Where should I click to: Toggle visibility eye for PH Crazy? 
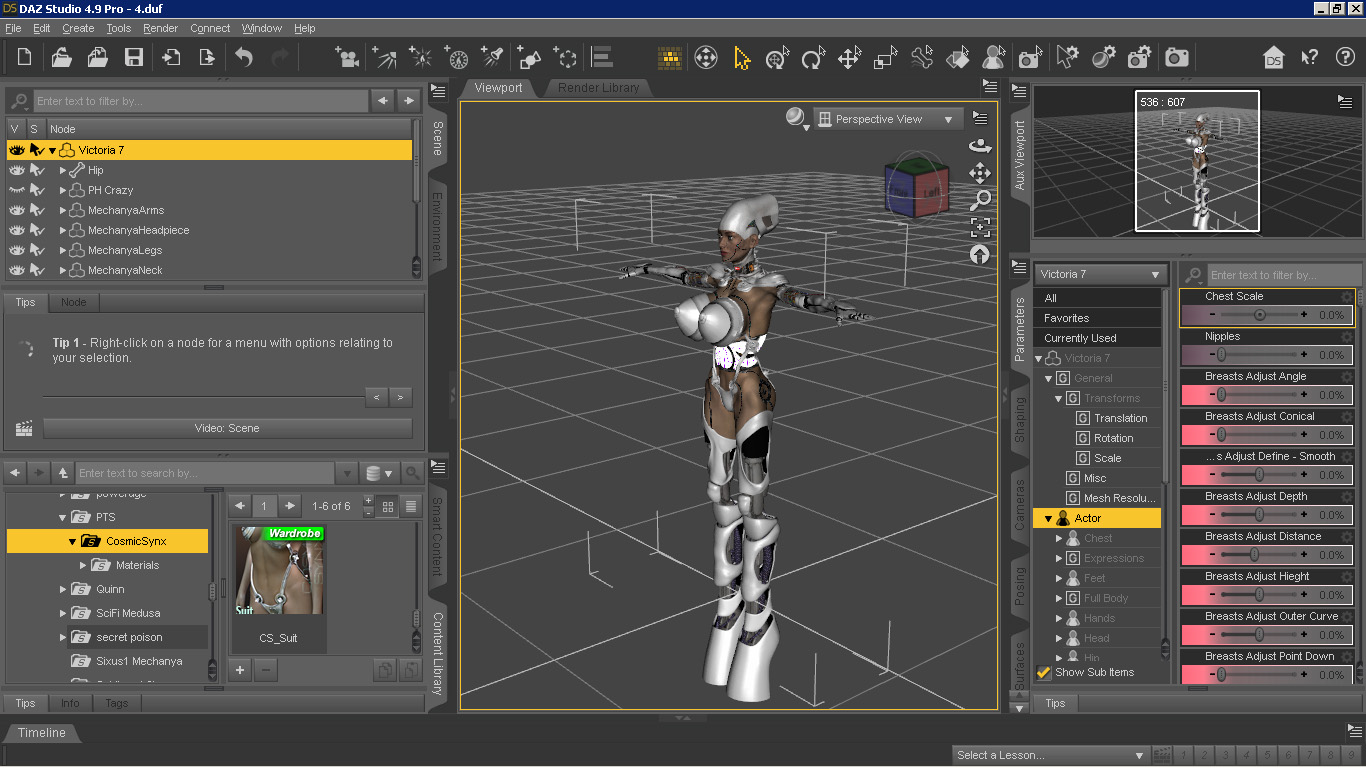tap(16, 190)
